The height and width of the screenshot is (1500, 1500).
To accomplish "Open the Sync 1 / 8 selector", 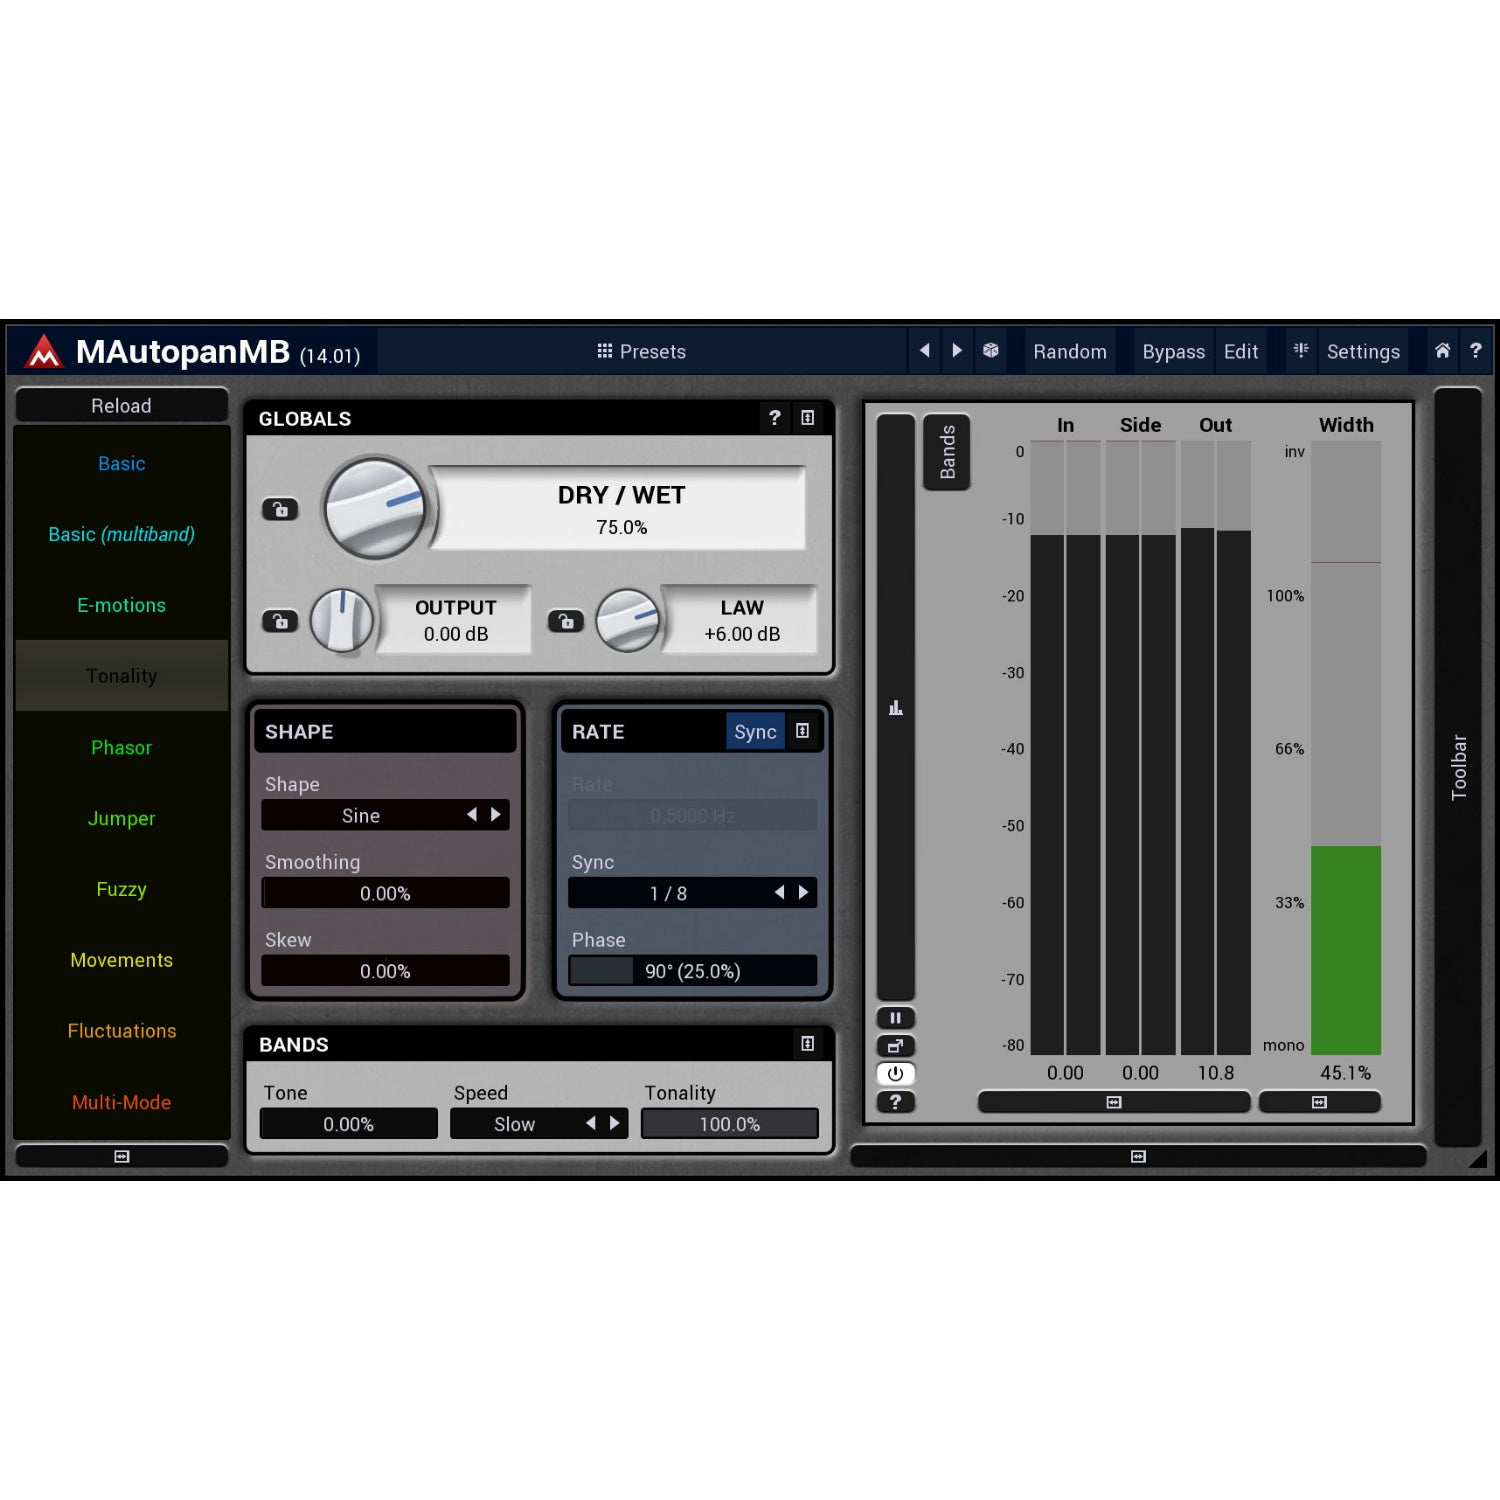I will click(692, 893).
